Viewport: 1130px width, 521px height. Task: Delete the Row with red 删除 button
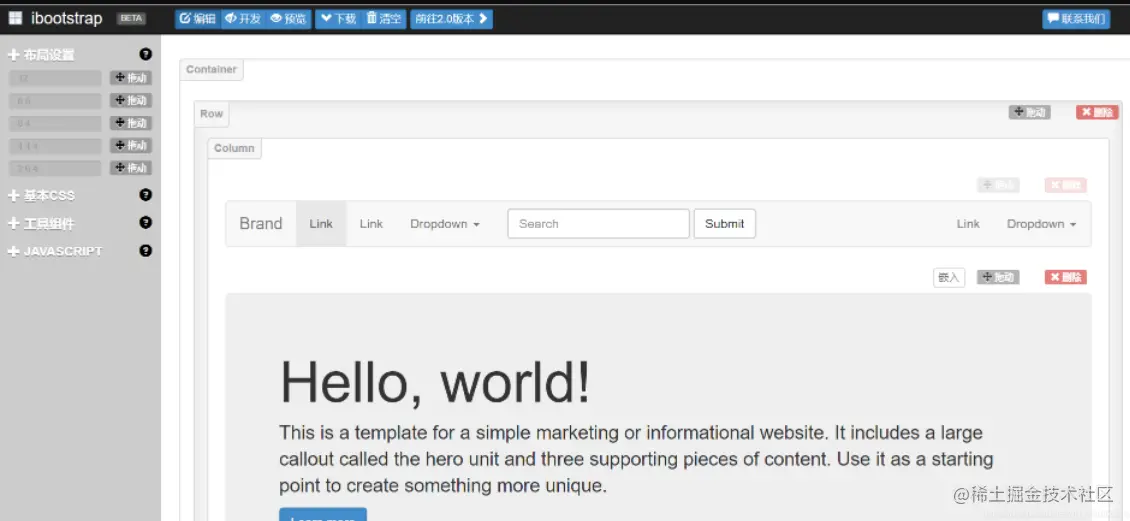[1097, 112]
